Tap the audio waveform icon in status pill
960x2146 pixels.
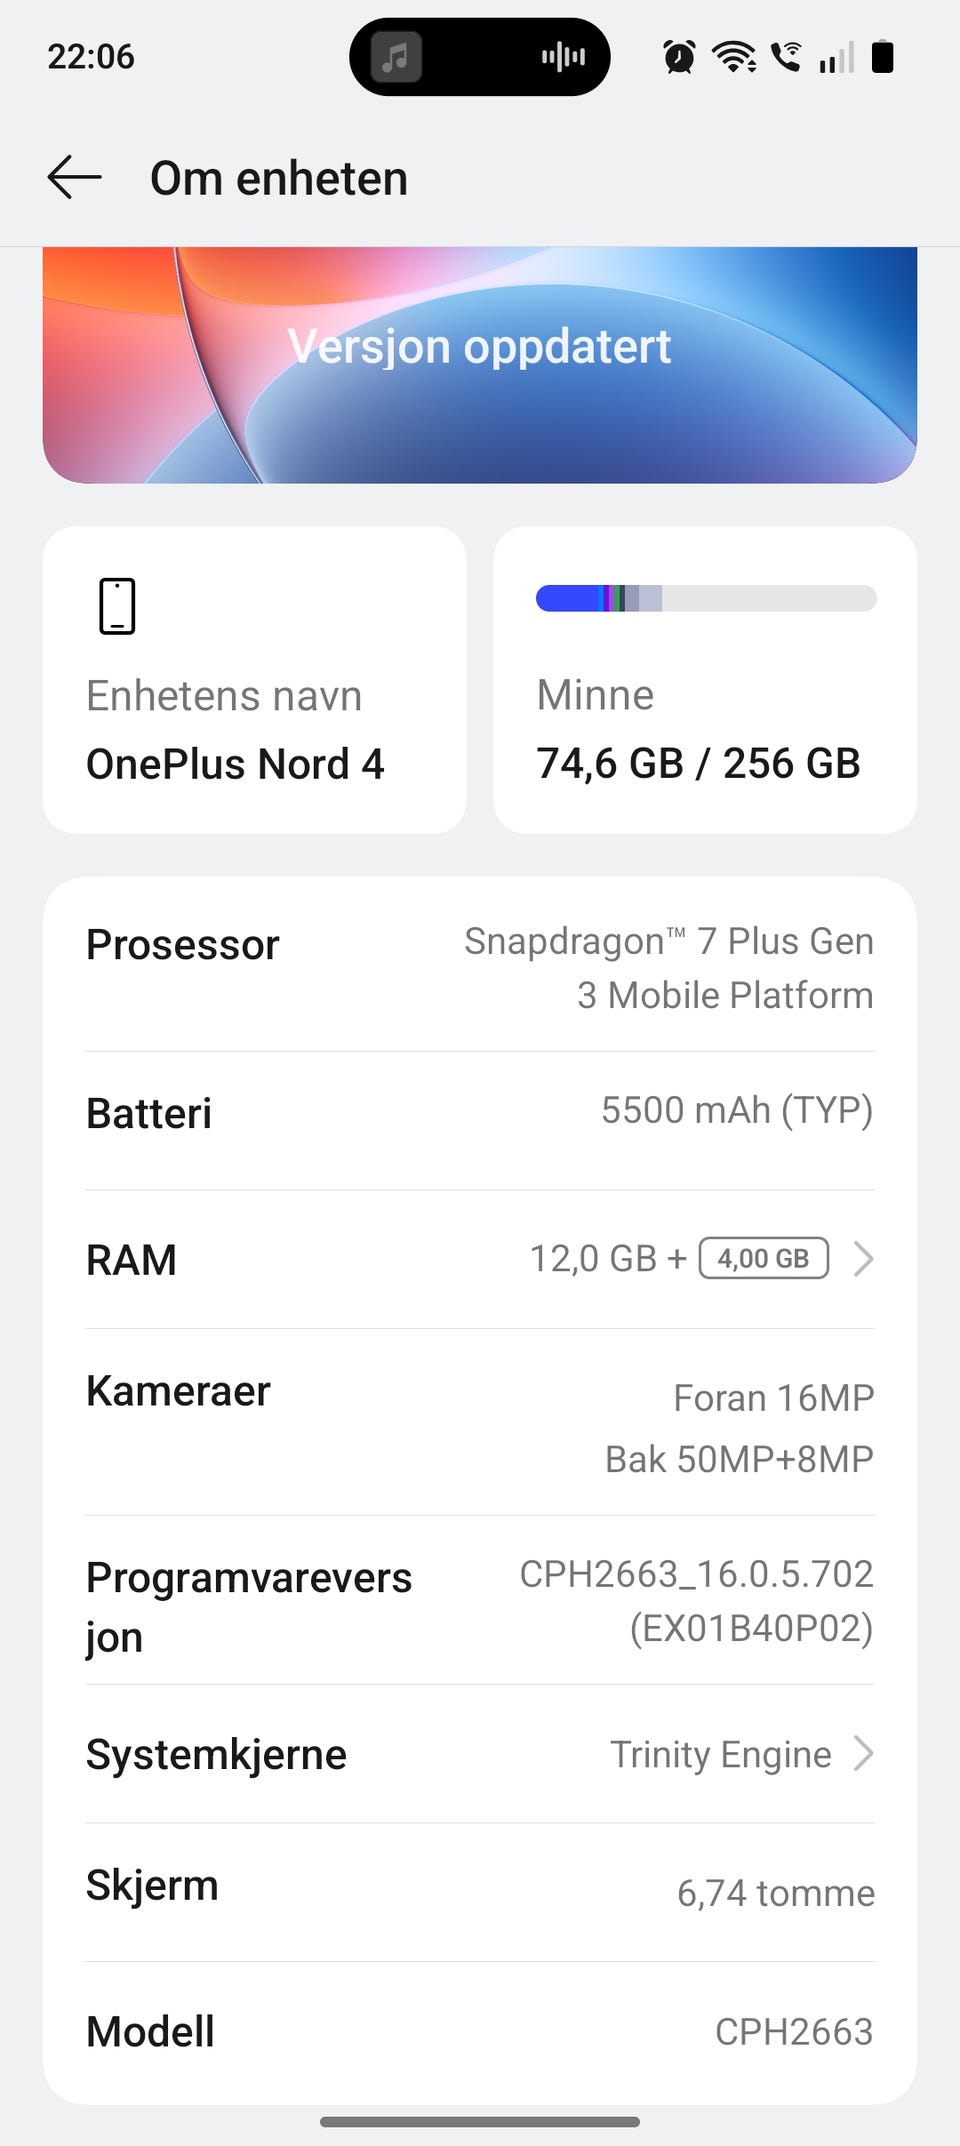coord(563,57)
